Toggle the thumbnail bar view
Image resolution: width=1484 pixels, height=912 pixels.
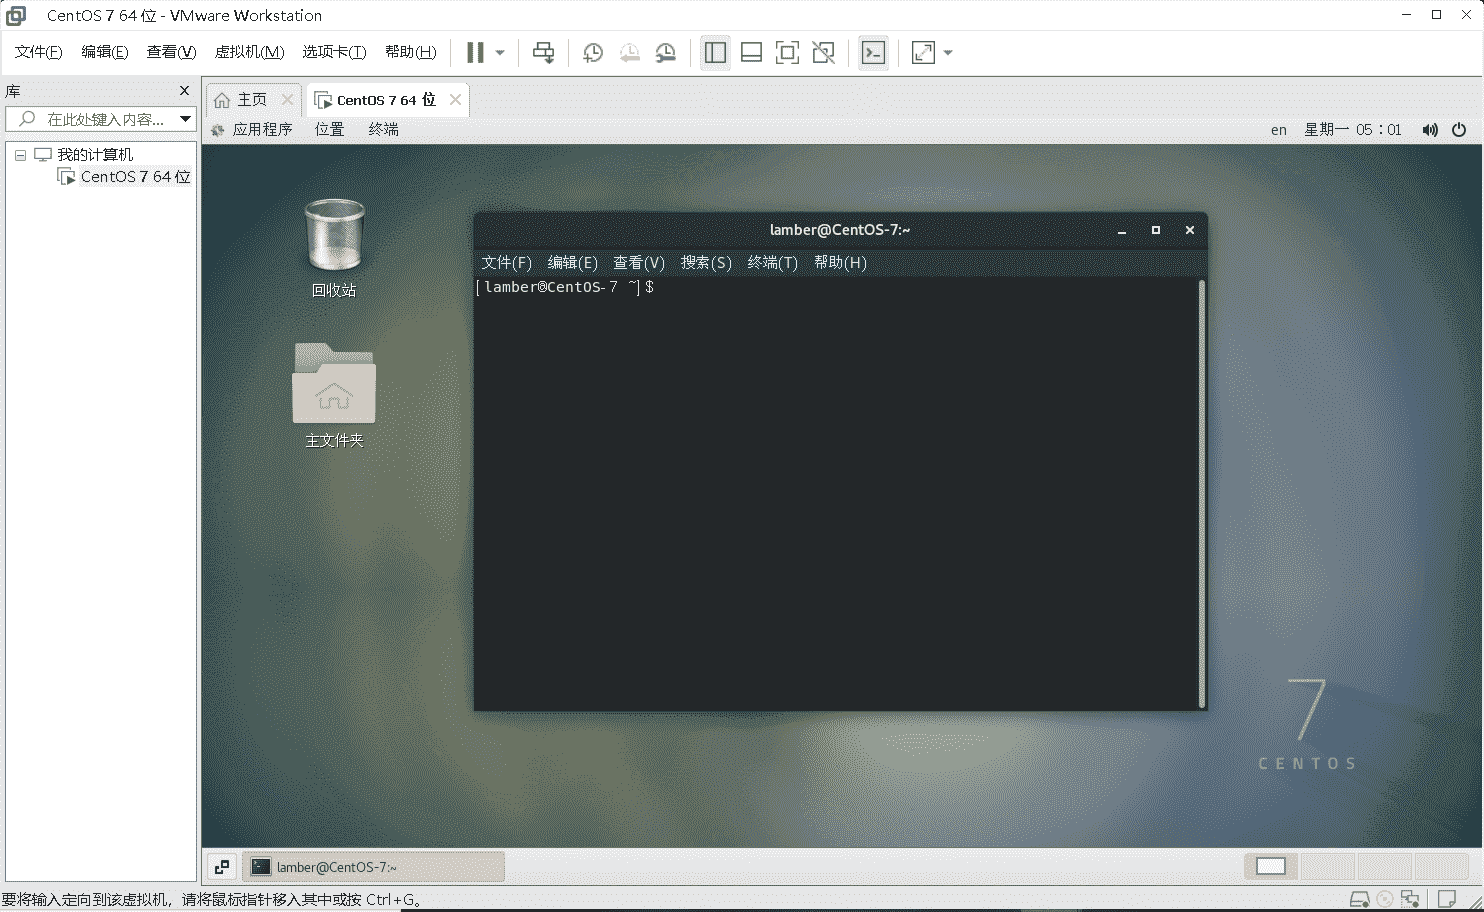(751, 53)
